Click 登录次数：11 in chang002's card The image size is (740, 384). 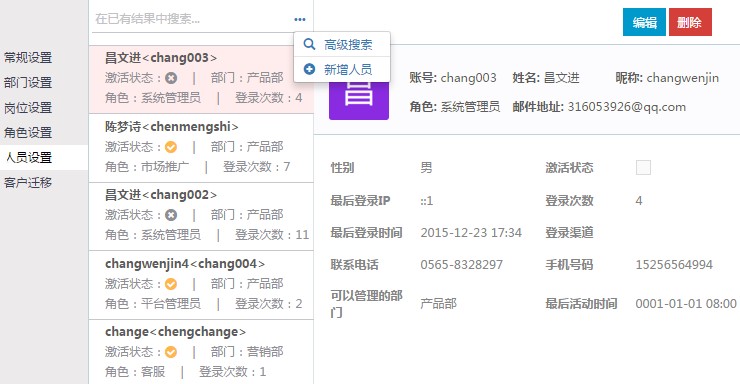[272, 235]
